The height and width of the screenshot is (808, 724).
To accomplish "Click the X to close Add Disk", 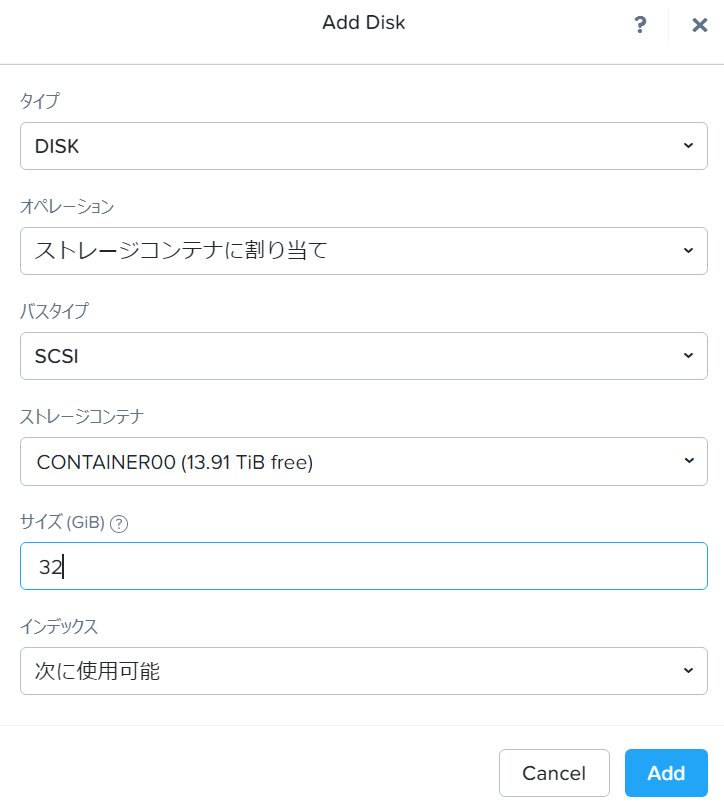I will [699, 24].
